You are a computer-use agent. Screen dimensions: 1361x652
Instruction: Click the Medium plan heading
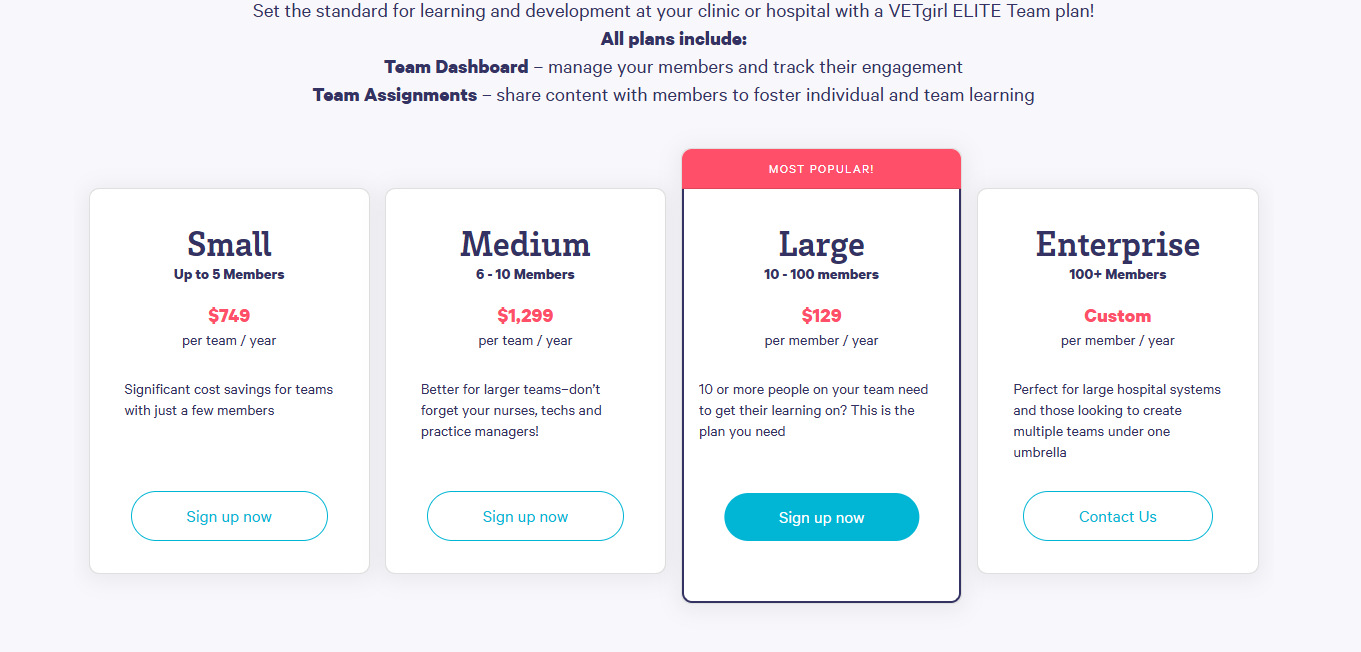[x=525, y=244]
